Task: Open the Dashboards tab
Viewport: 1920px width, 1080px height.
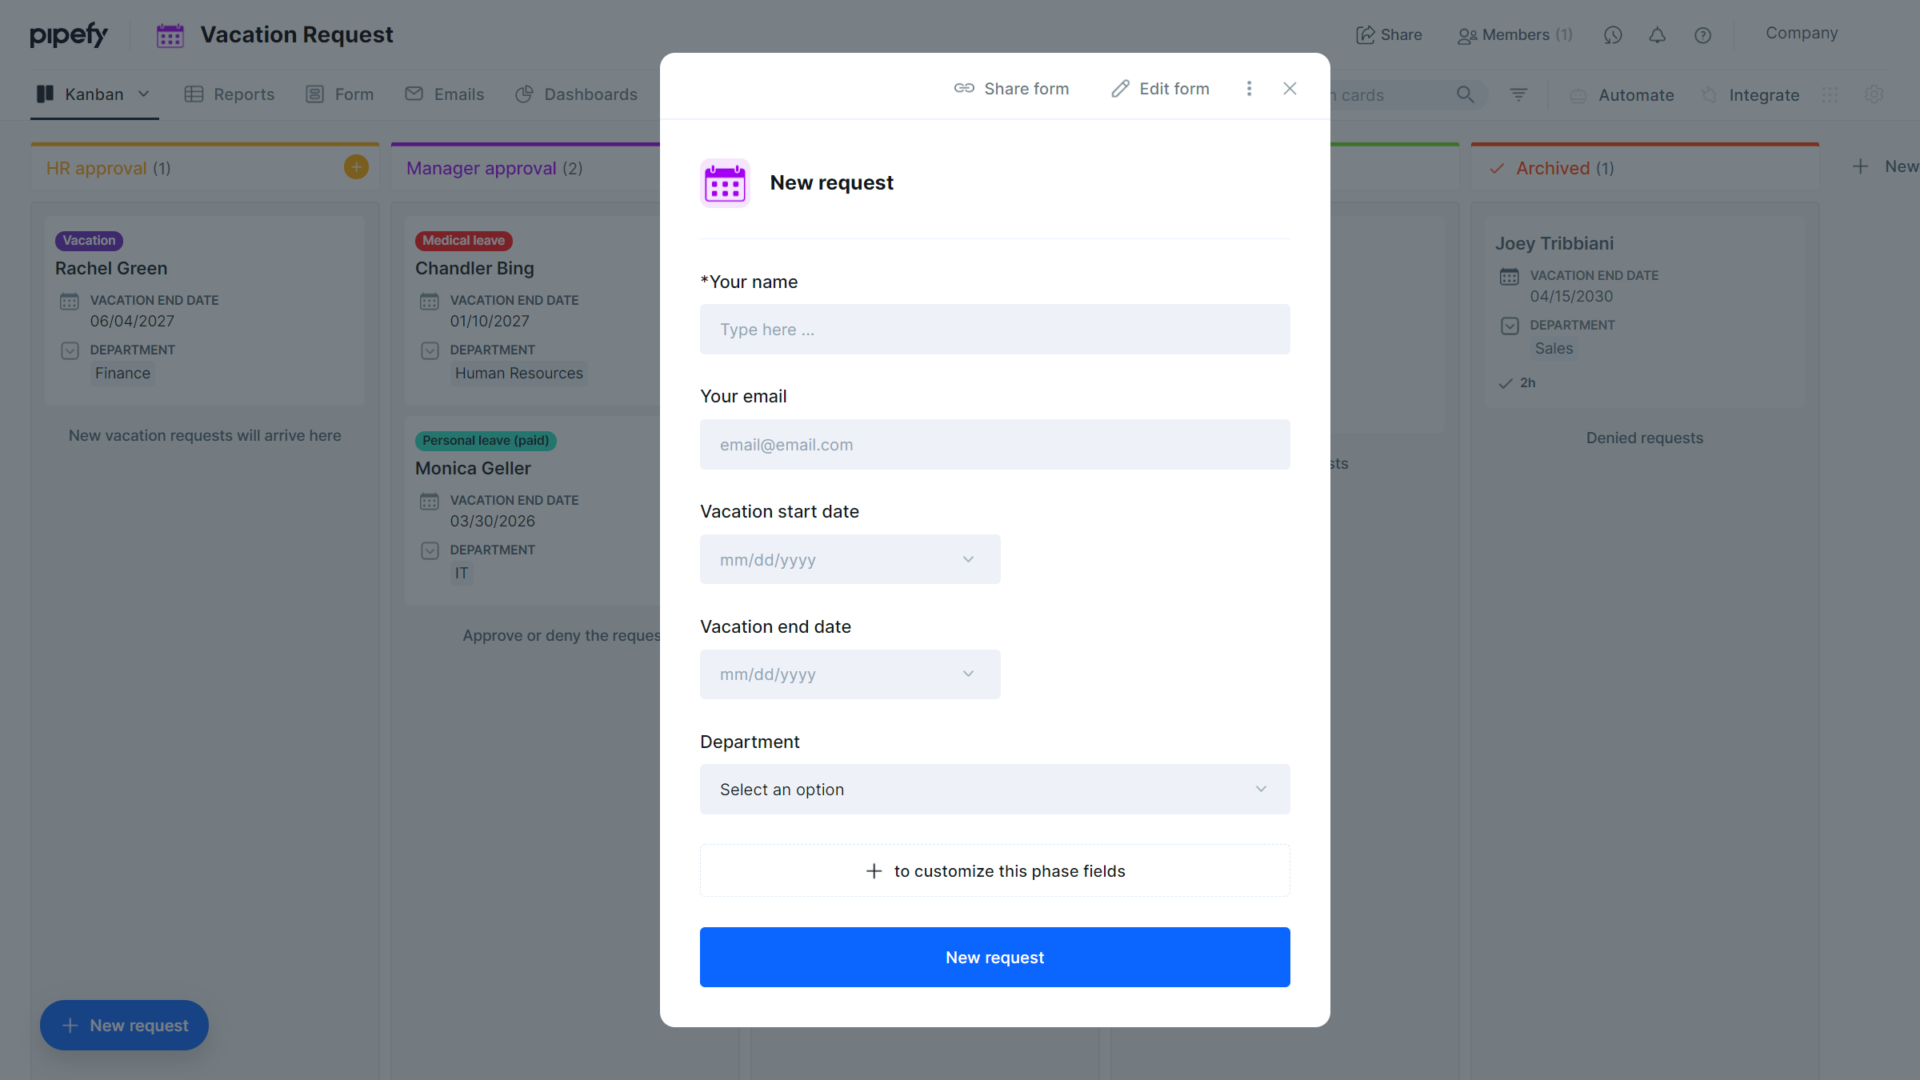Action: coord(590,93)
